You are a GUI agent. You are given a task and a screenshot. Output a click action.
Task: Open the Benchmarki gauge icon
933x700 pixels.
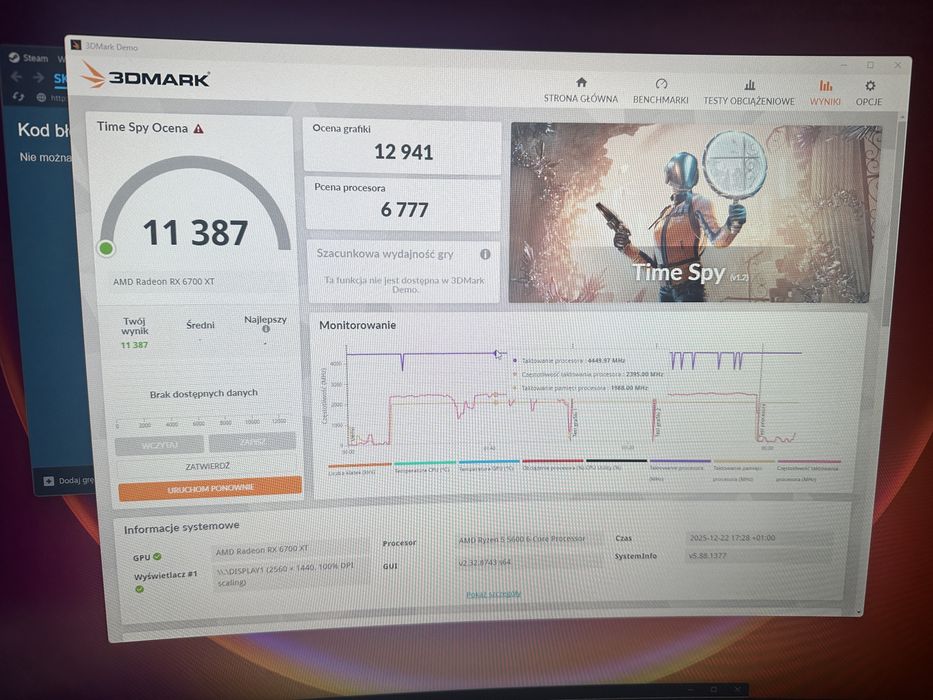pos(661,84)
